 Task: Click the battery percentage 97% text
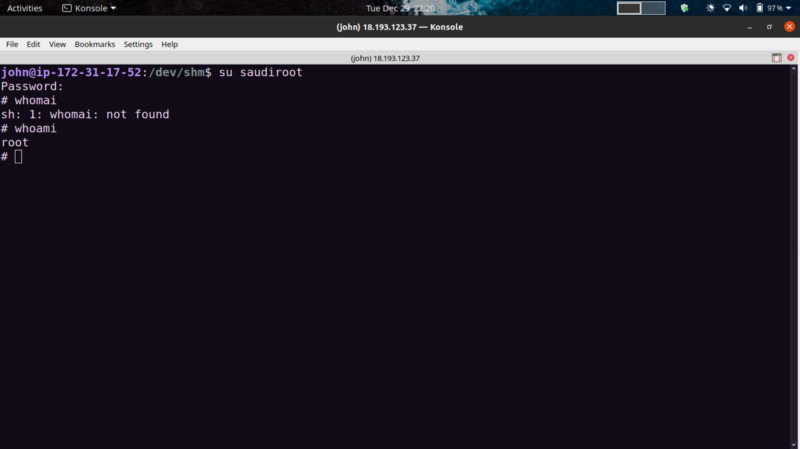775,8
